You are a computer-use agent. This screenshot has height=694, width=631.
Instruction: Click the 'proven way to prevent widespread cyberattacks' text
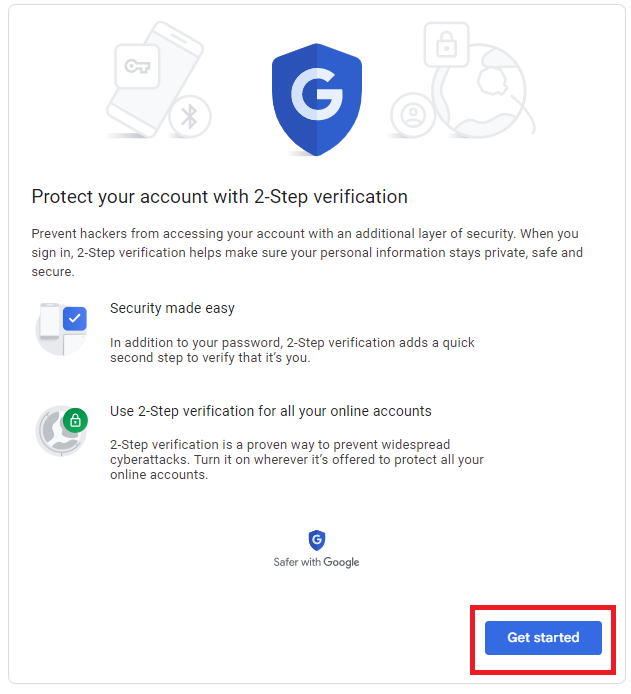click(x=296, y=459)
